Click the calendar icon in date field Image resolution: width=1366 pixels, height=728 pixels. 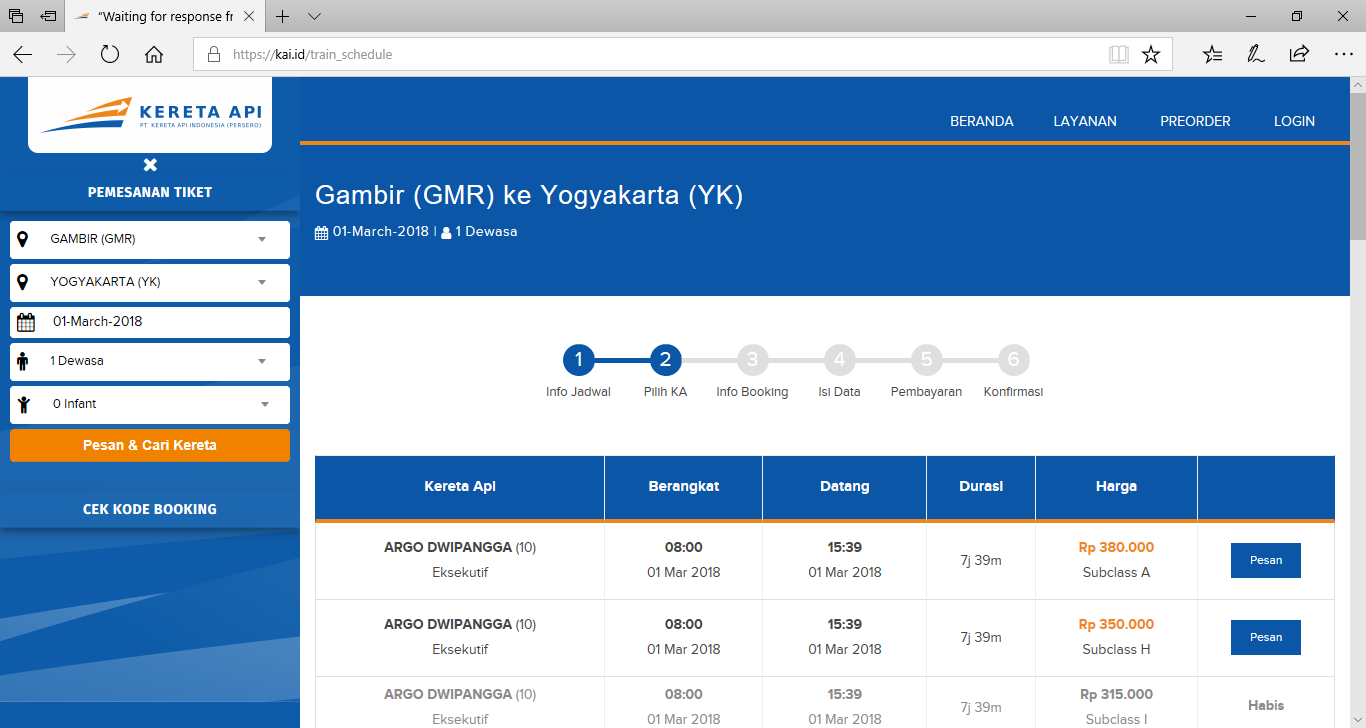point(26,322)
